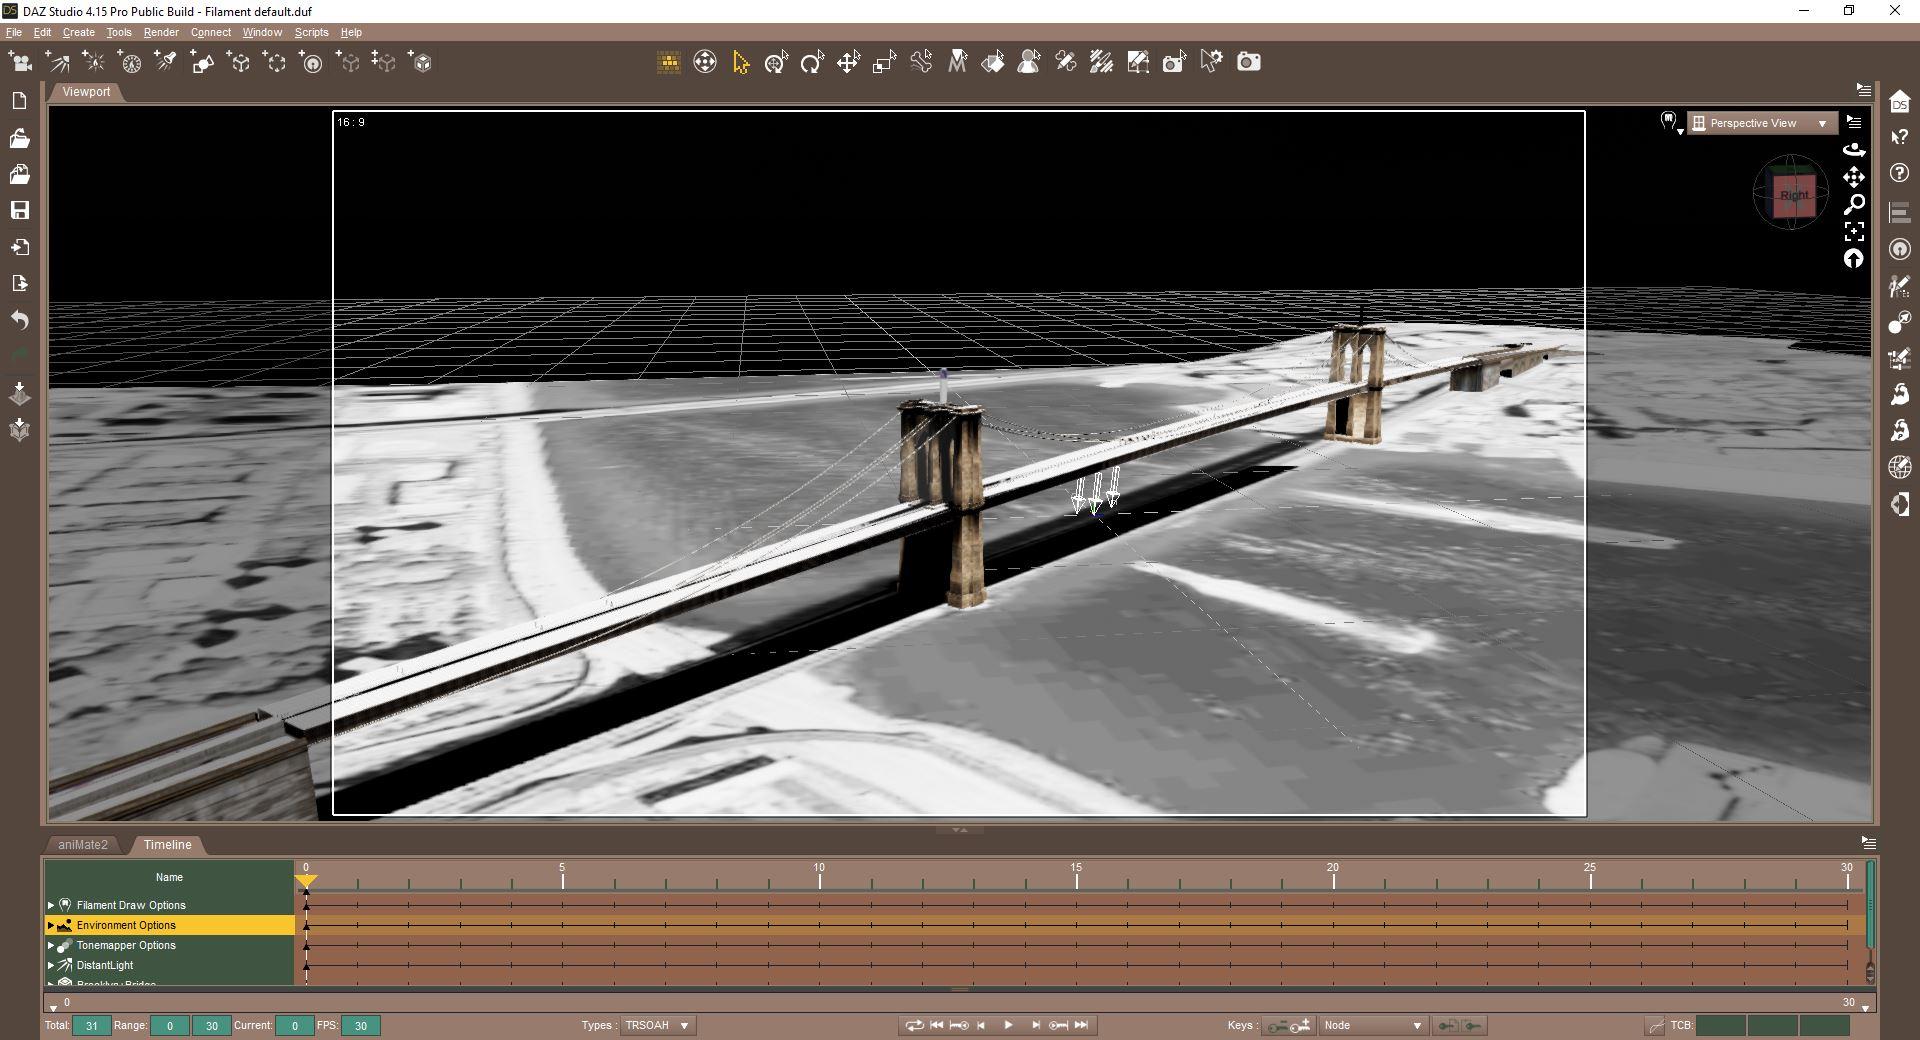The width and height of the screenshot is (1920, 1040).
Task: Step to the previous frame
Action: tap(982, 1025)
